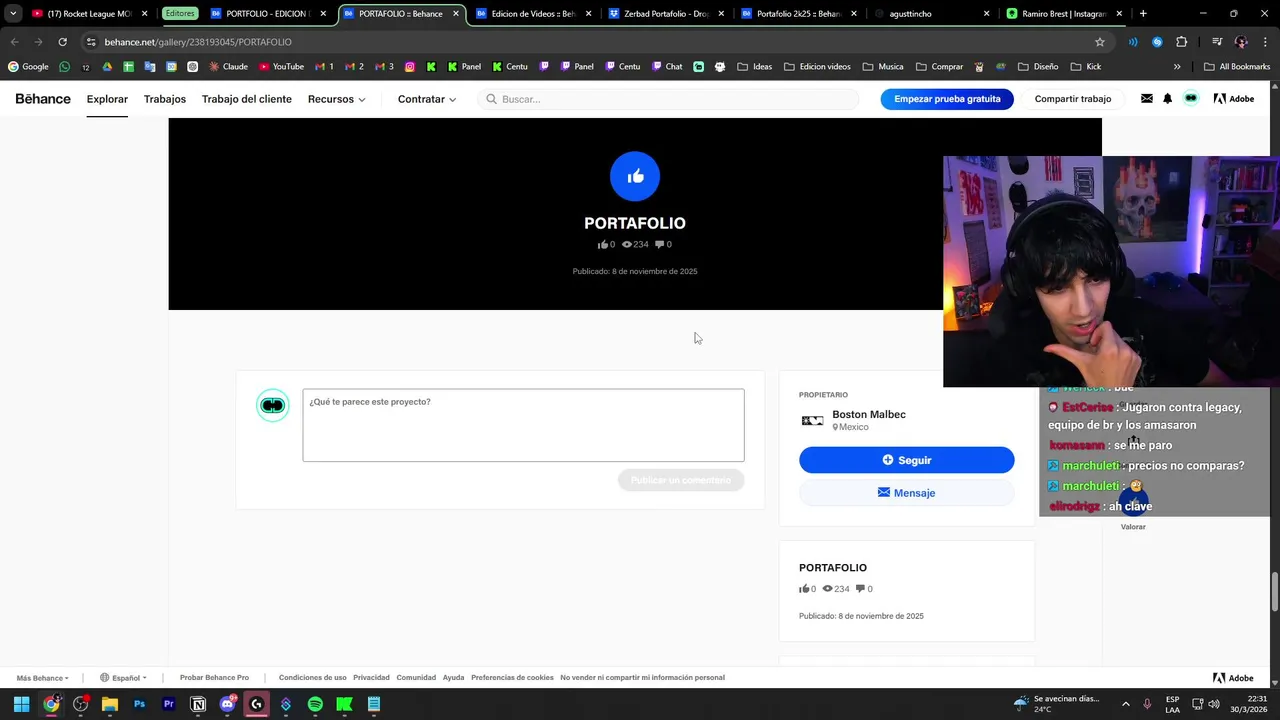
Task: Click the page vertical scrollbar thumb
Action: pos(1274,590)
